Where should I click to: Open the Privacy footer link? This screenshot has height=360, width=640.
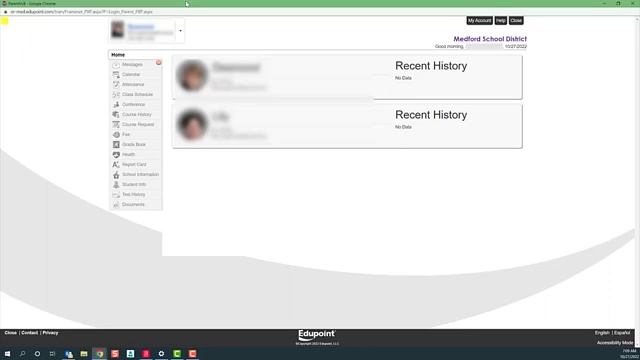click(50, 333)
